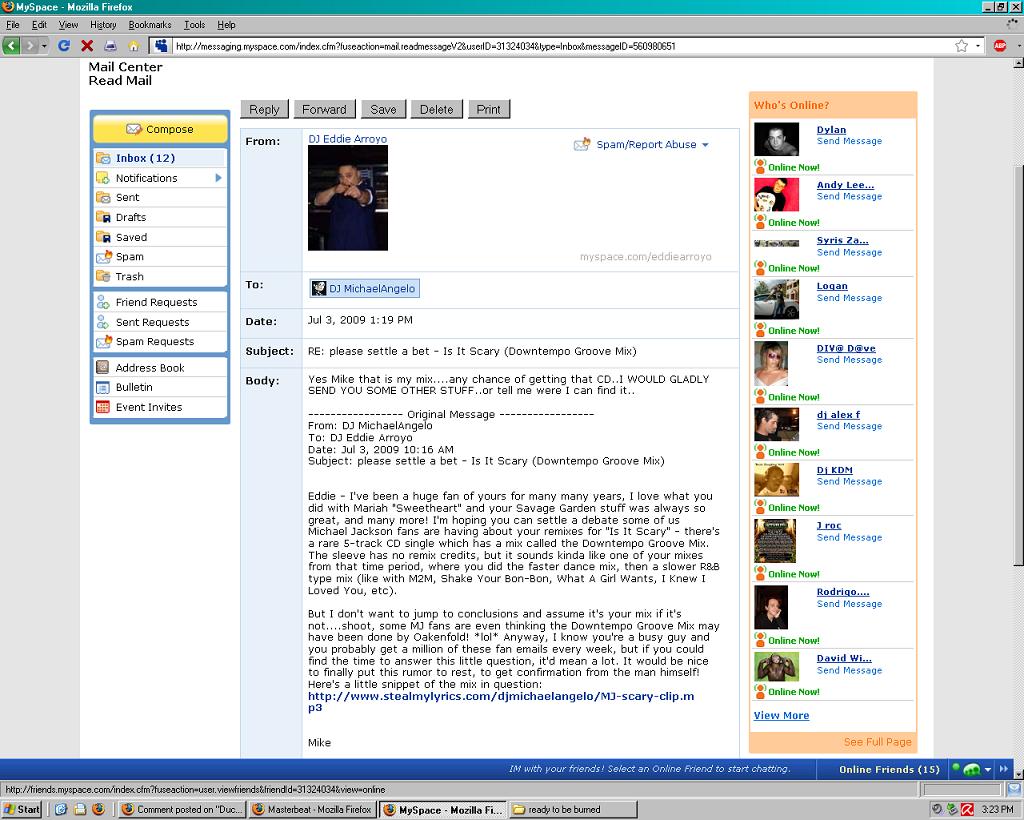Viewport: 1024px width, 820px height.
Task: Click the Compose mail button
Action: click(160, 129)
